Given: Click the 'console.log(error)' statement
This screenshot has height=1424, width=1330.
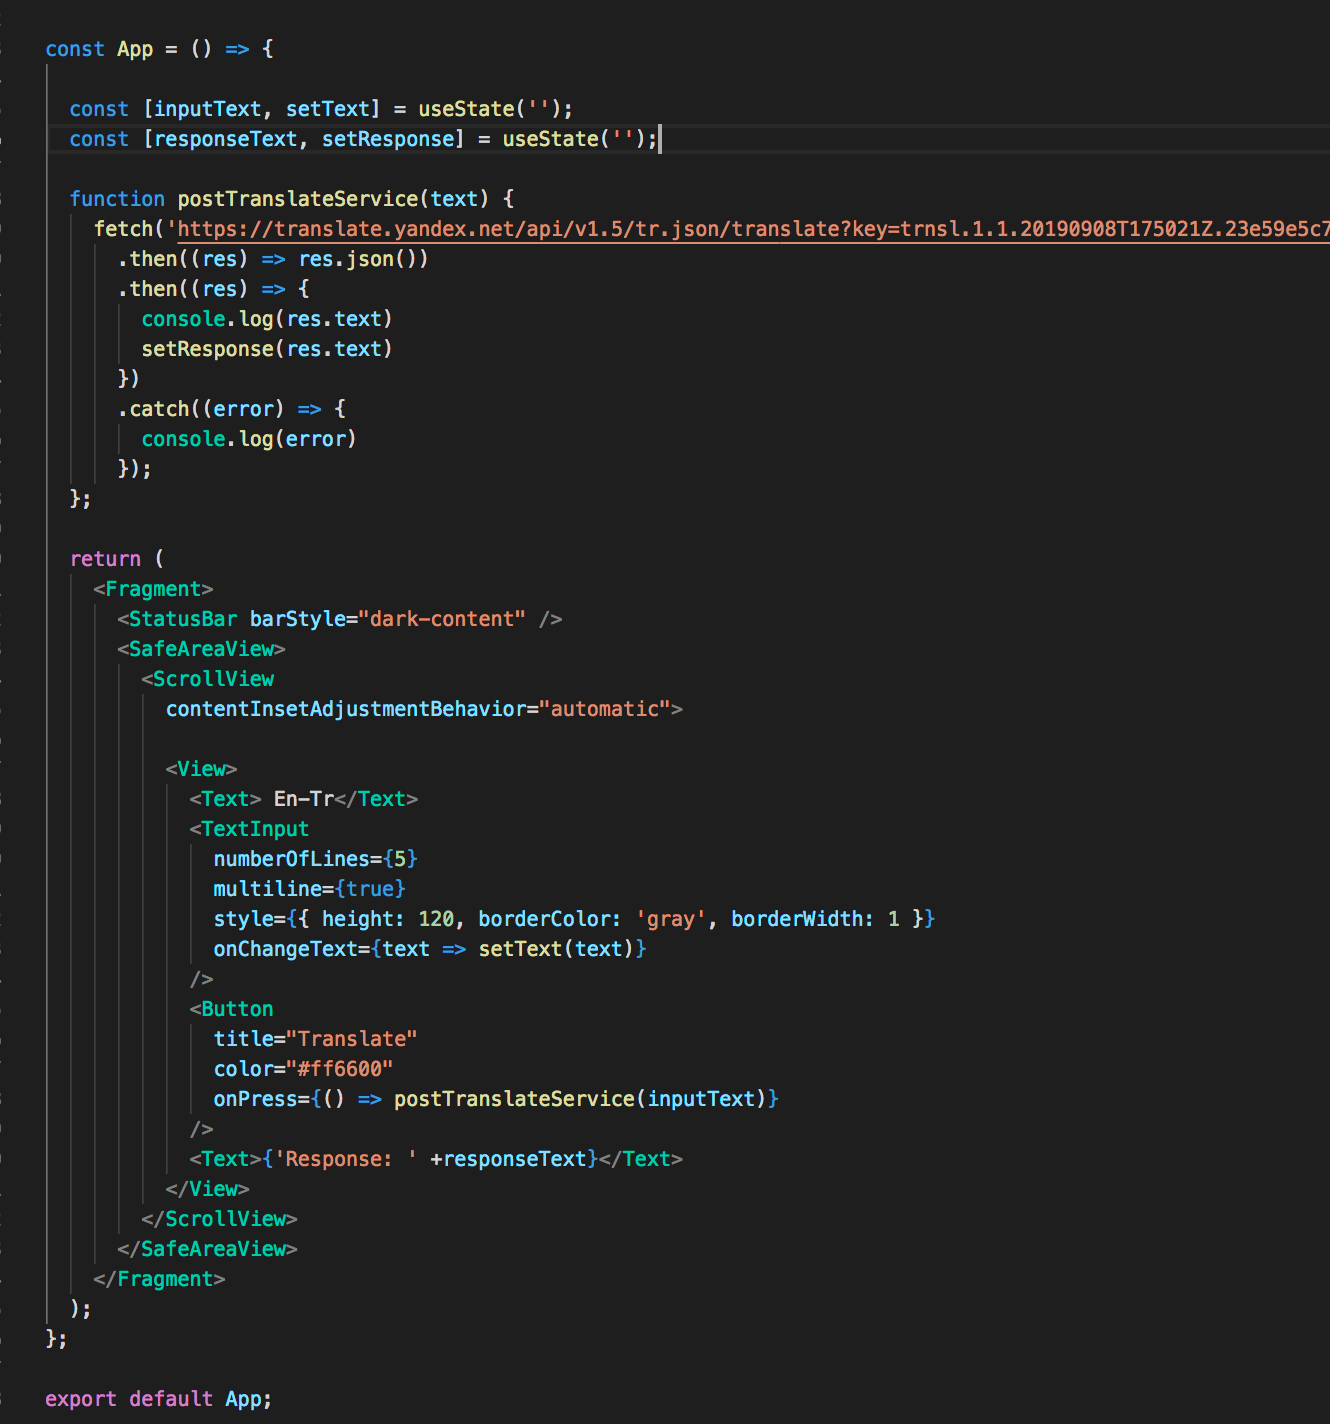Looking at the screenshot, I should tap(249, 439).
